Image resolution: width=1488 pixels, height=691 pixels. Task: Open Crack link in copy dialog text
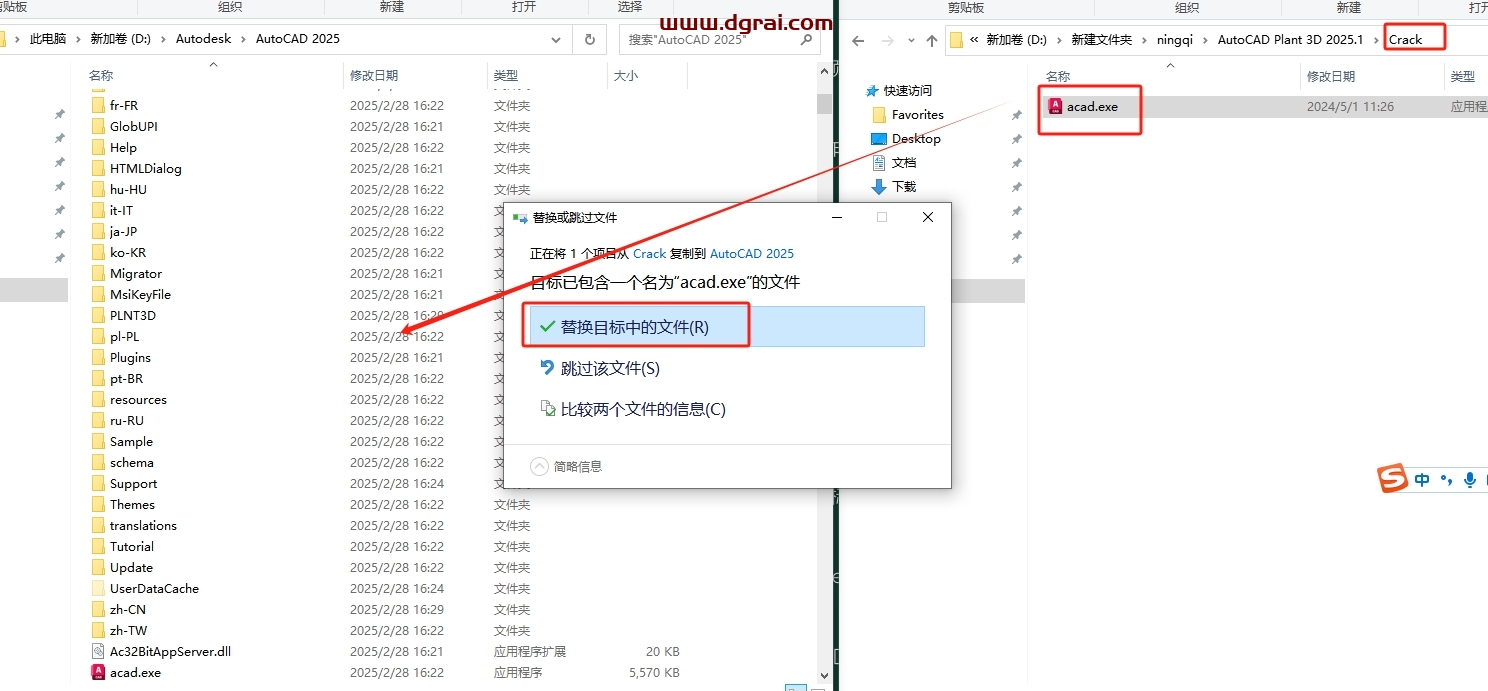pos(649,254)
